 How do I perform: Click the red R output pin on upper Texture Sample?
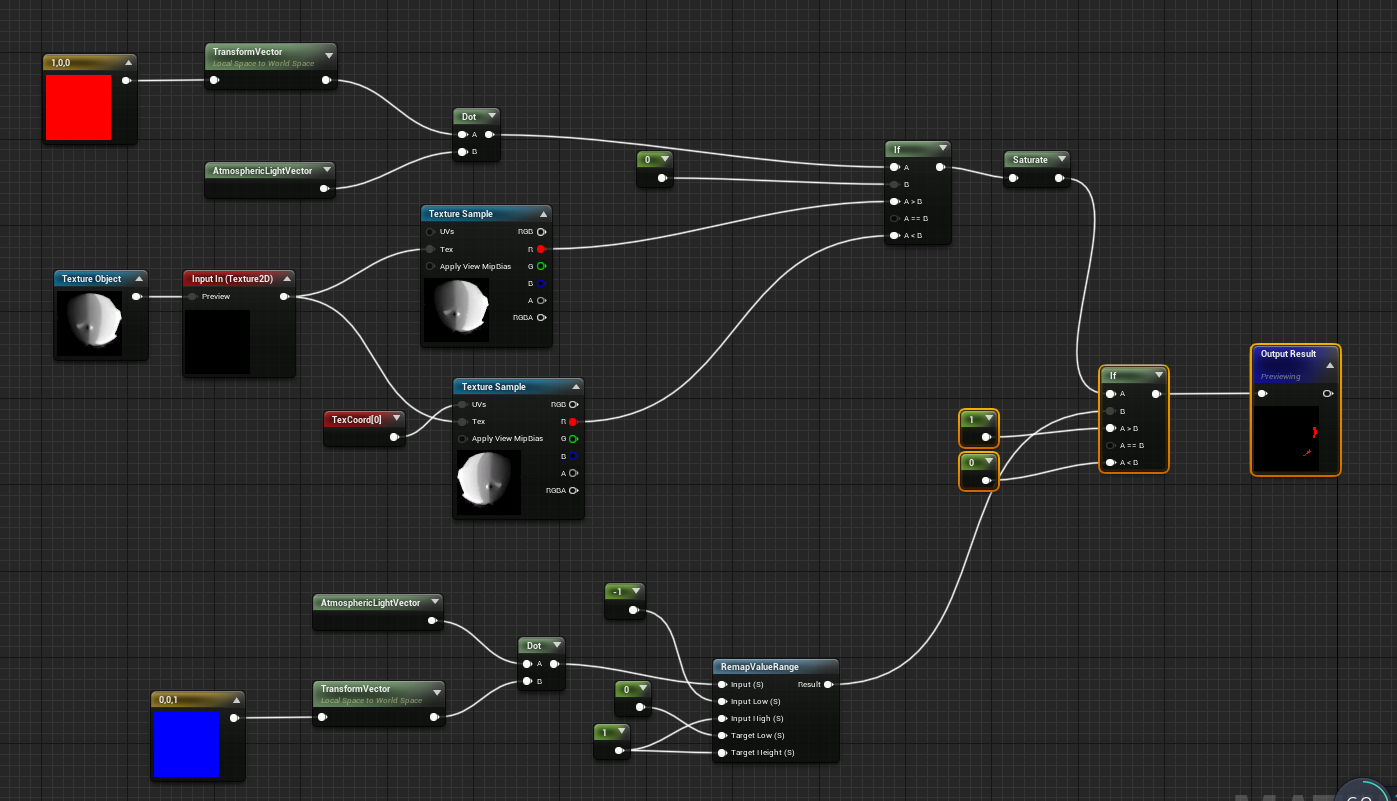(x=541, y=249)
